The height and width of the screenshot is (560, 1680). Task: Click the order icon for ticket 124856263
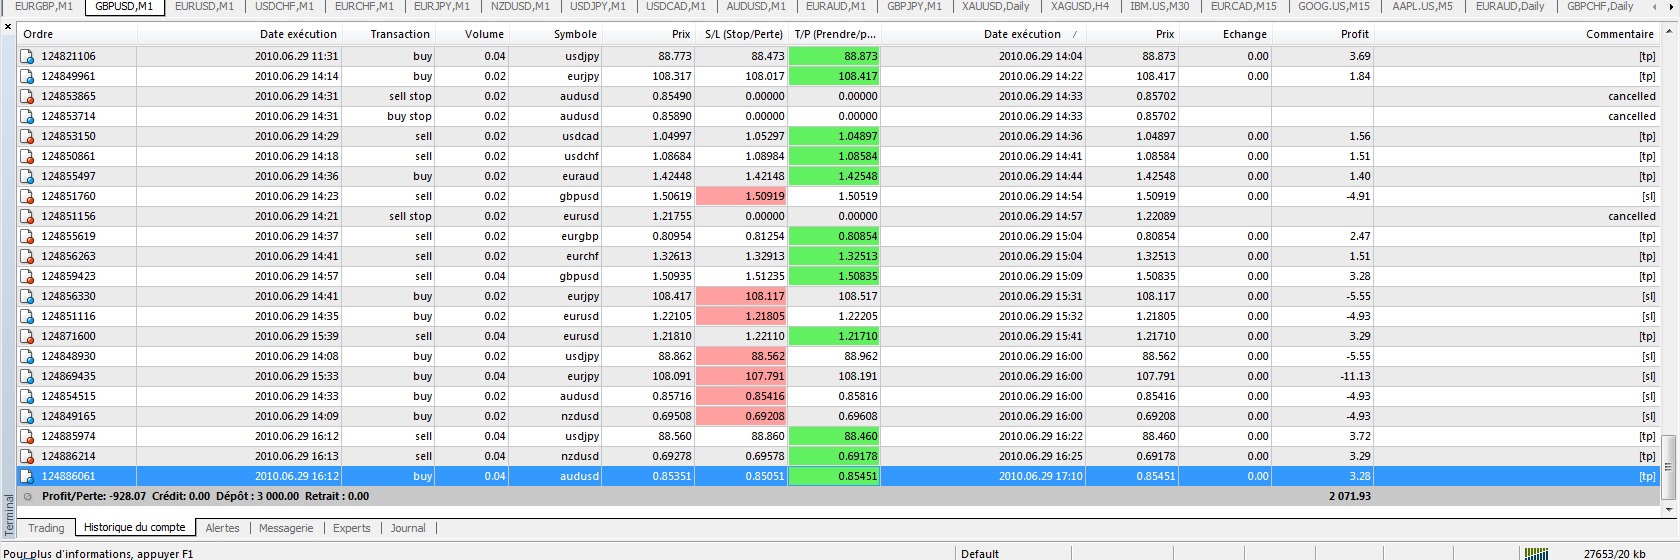click(27, 256)
